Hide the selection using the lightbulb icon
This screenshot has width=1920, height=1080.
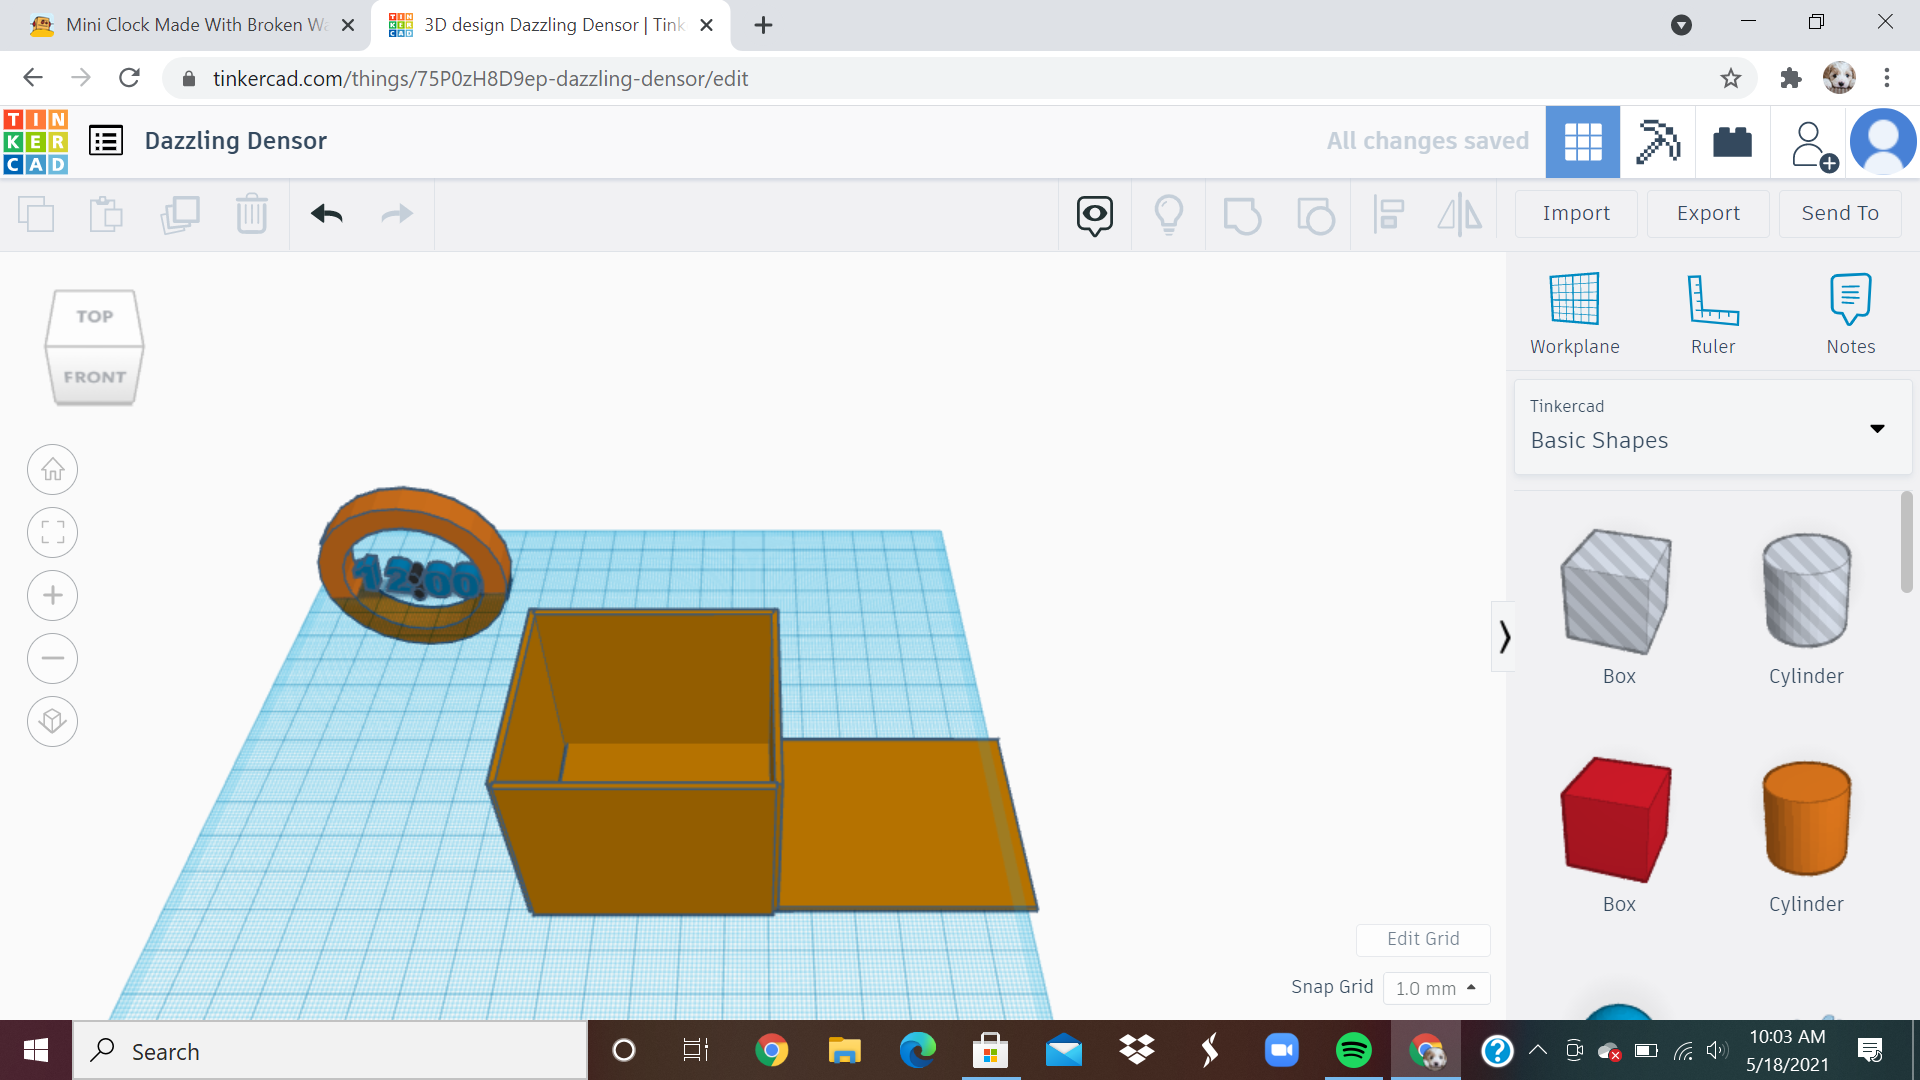[x=1169, y=214]
